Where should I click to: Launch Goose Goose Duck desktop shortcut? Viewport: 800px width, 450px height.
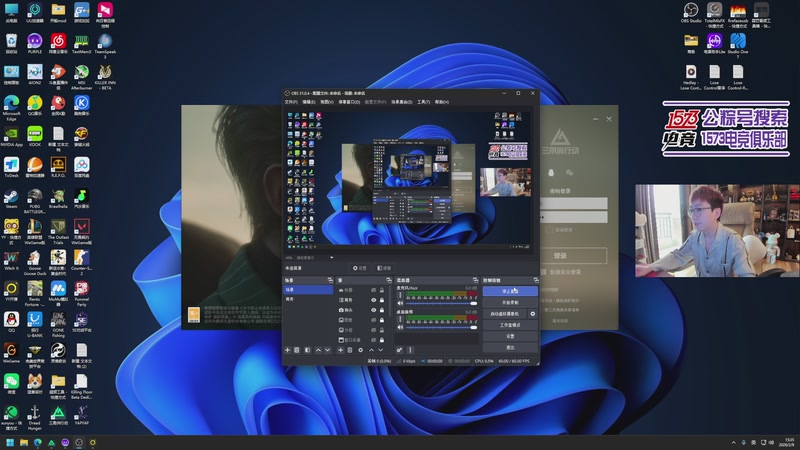[35, 263]
